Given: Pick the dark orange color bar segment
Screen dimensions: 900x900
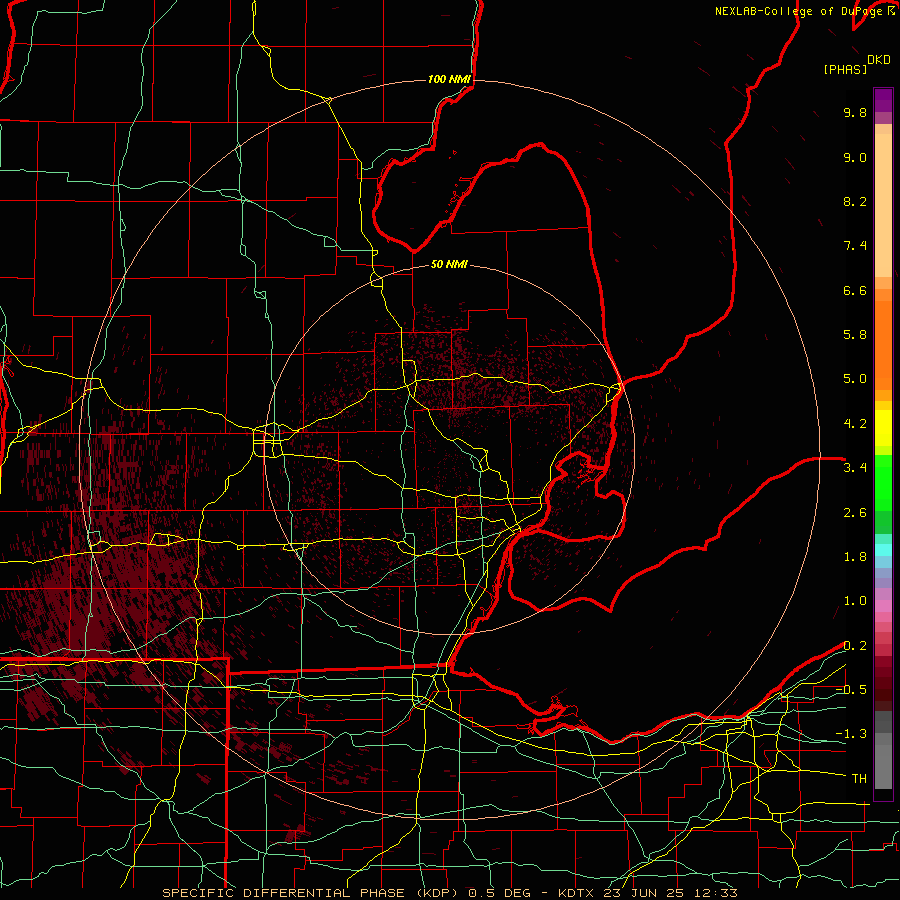Looking at the screenshot, I should tap(883, 346).
